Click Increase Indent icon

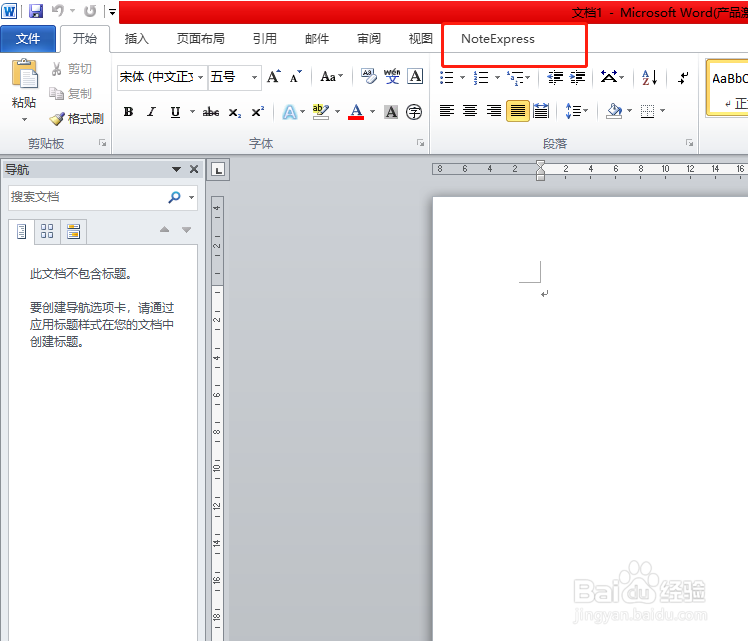click(x=577, y=77)
